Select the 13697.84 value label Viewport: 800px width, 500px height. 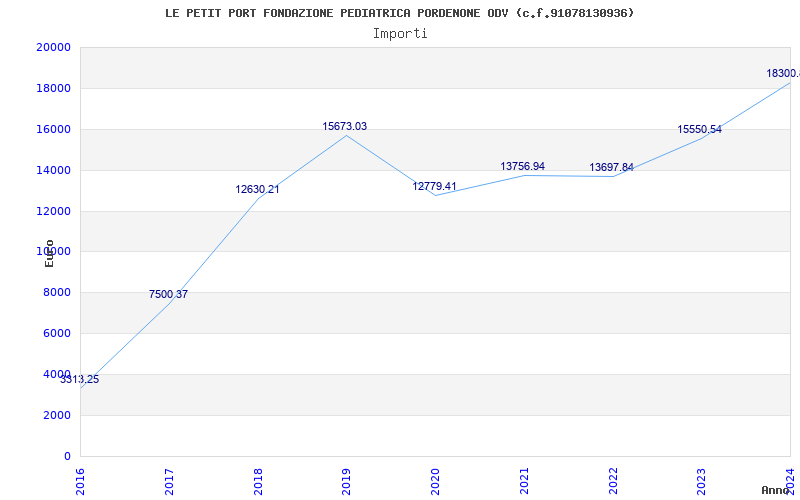click(x=611, y=168)
